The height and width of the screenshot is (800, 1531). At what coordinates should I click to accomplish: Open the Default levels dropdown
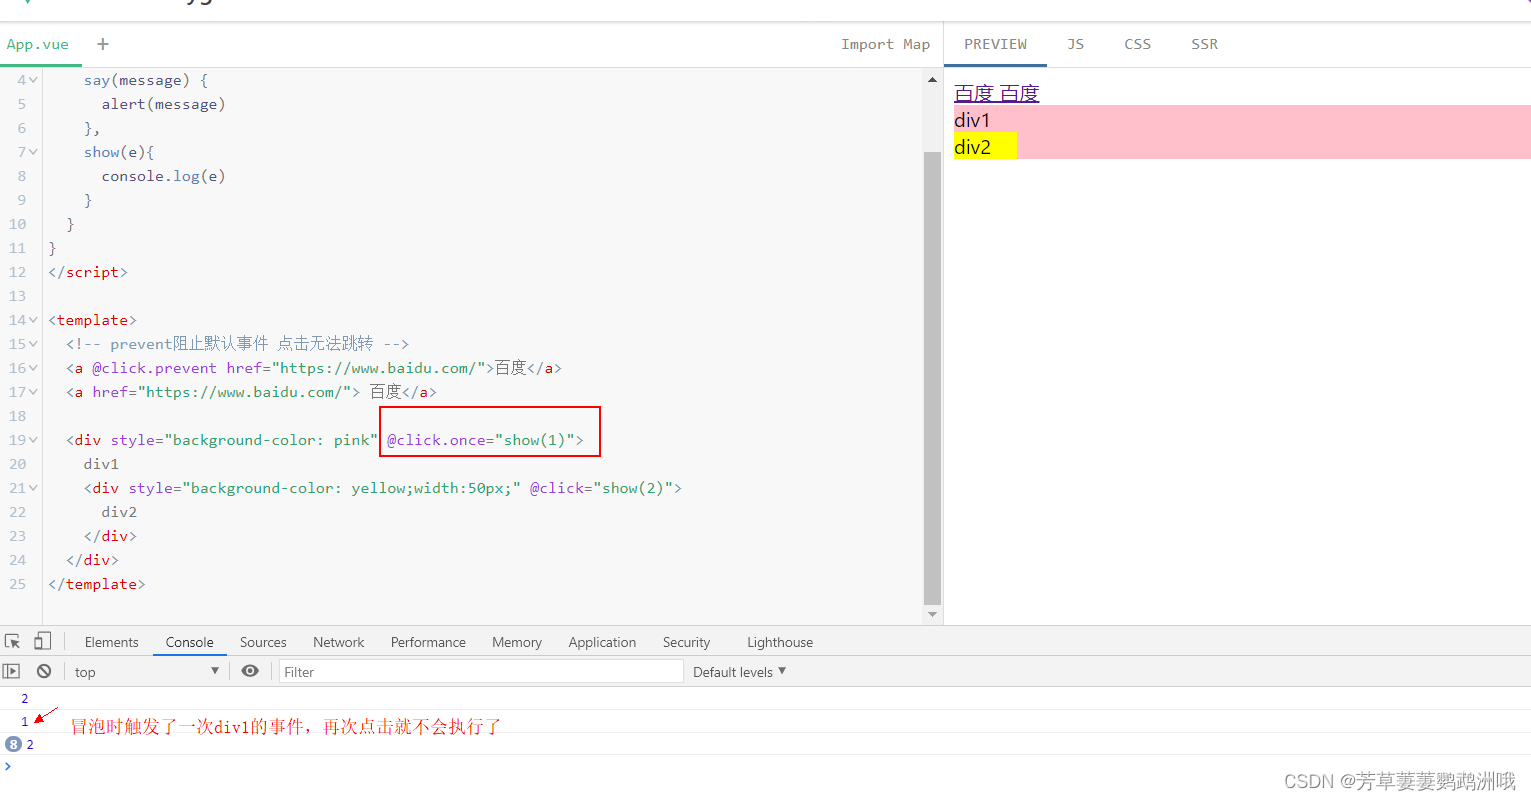point(739,672)
